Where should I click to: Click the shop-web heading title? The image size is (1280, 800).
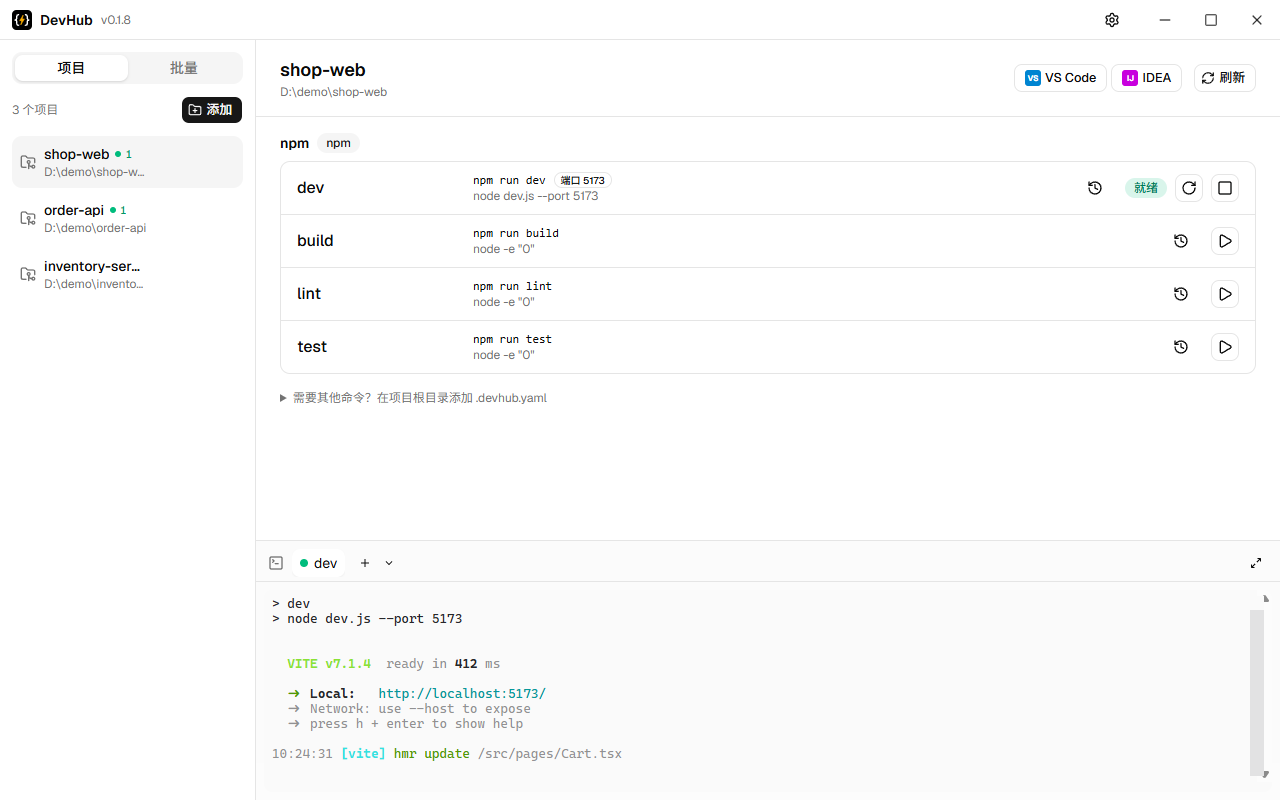pyautogui.click(x=323, y=70)
